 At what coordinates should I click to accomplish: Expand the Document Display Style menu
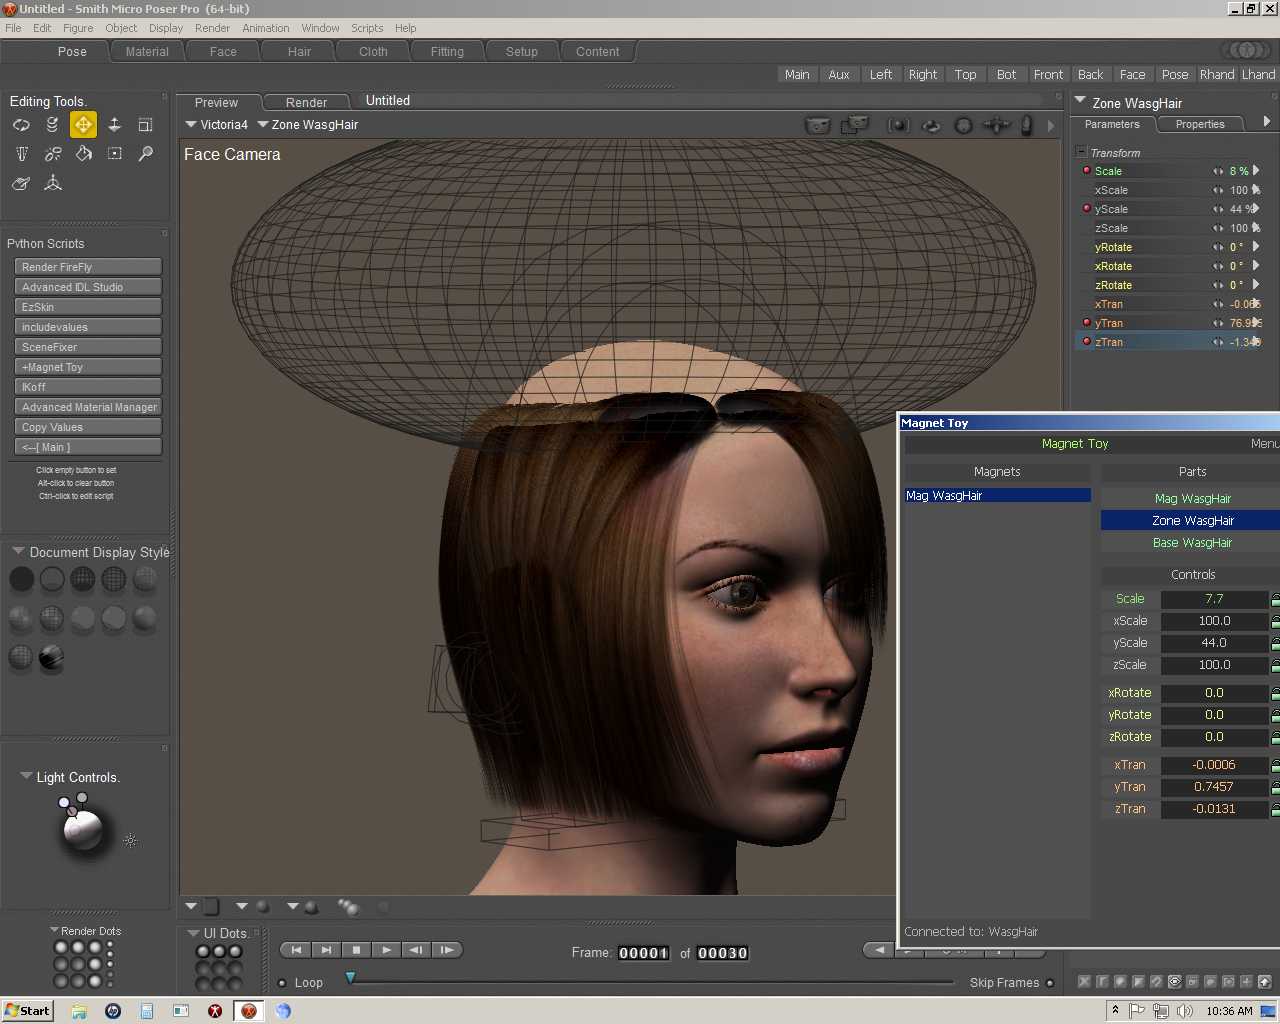point(18,551)
